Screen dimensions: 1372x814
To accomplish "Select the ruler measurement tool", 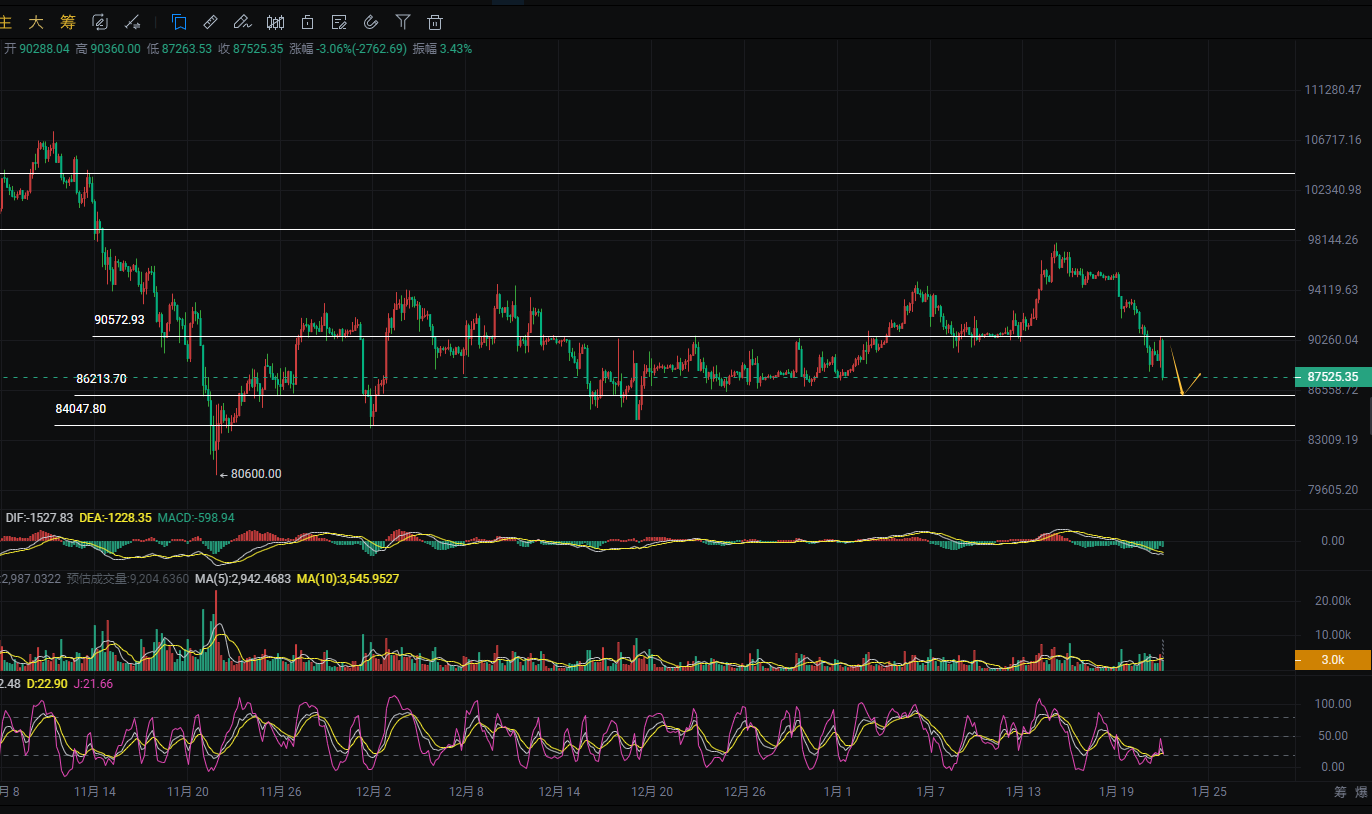I will [x=210, y=21].
